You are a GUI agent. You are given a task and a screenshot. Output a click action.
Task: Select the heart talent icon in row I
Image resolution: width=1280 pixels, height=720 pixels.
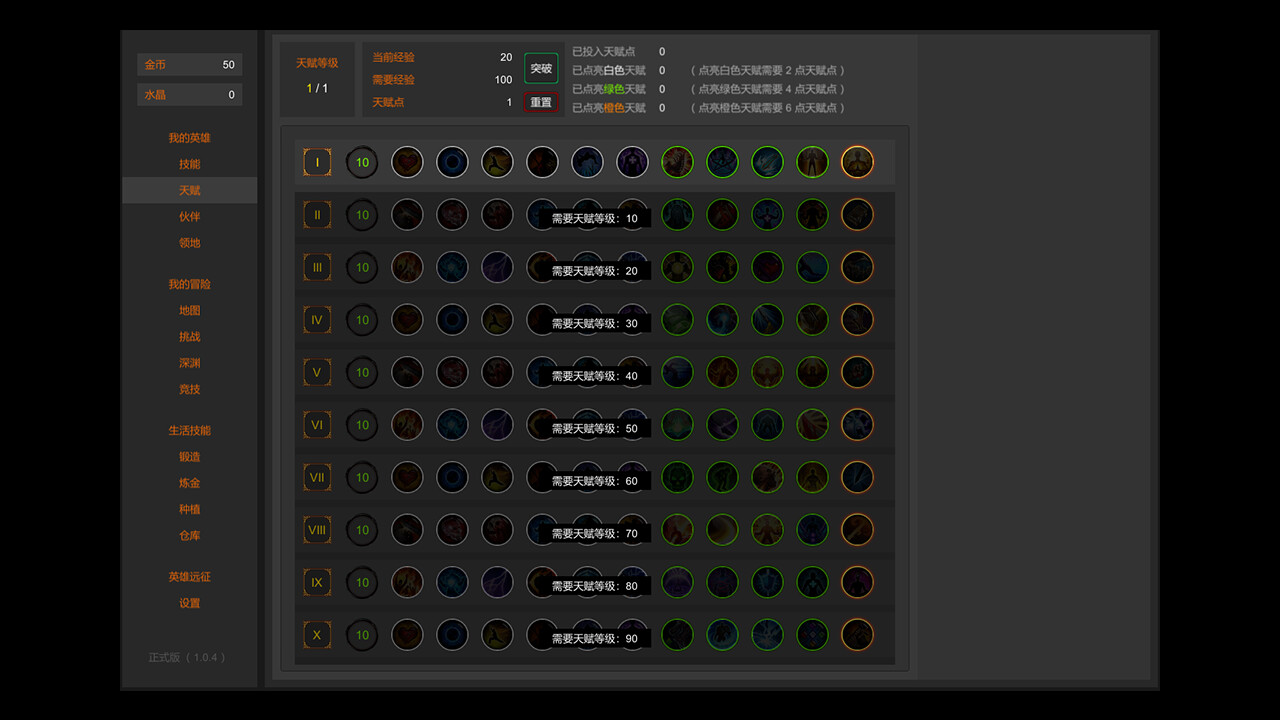[x=407, y=161]
